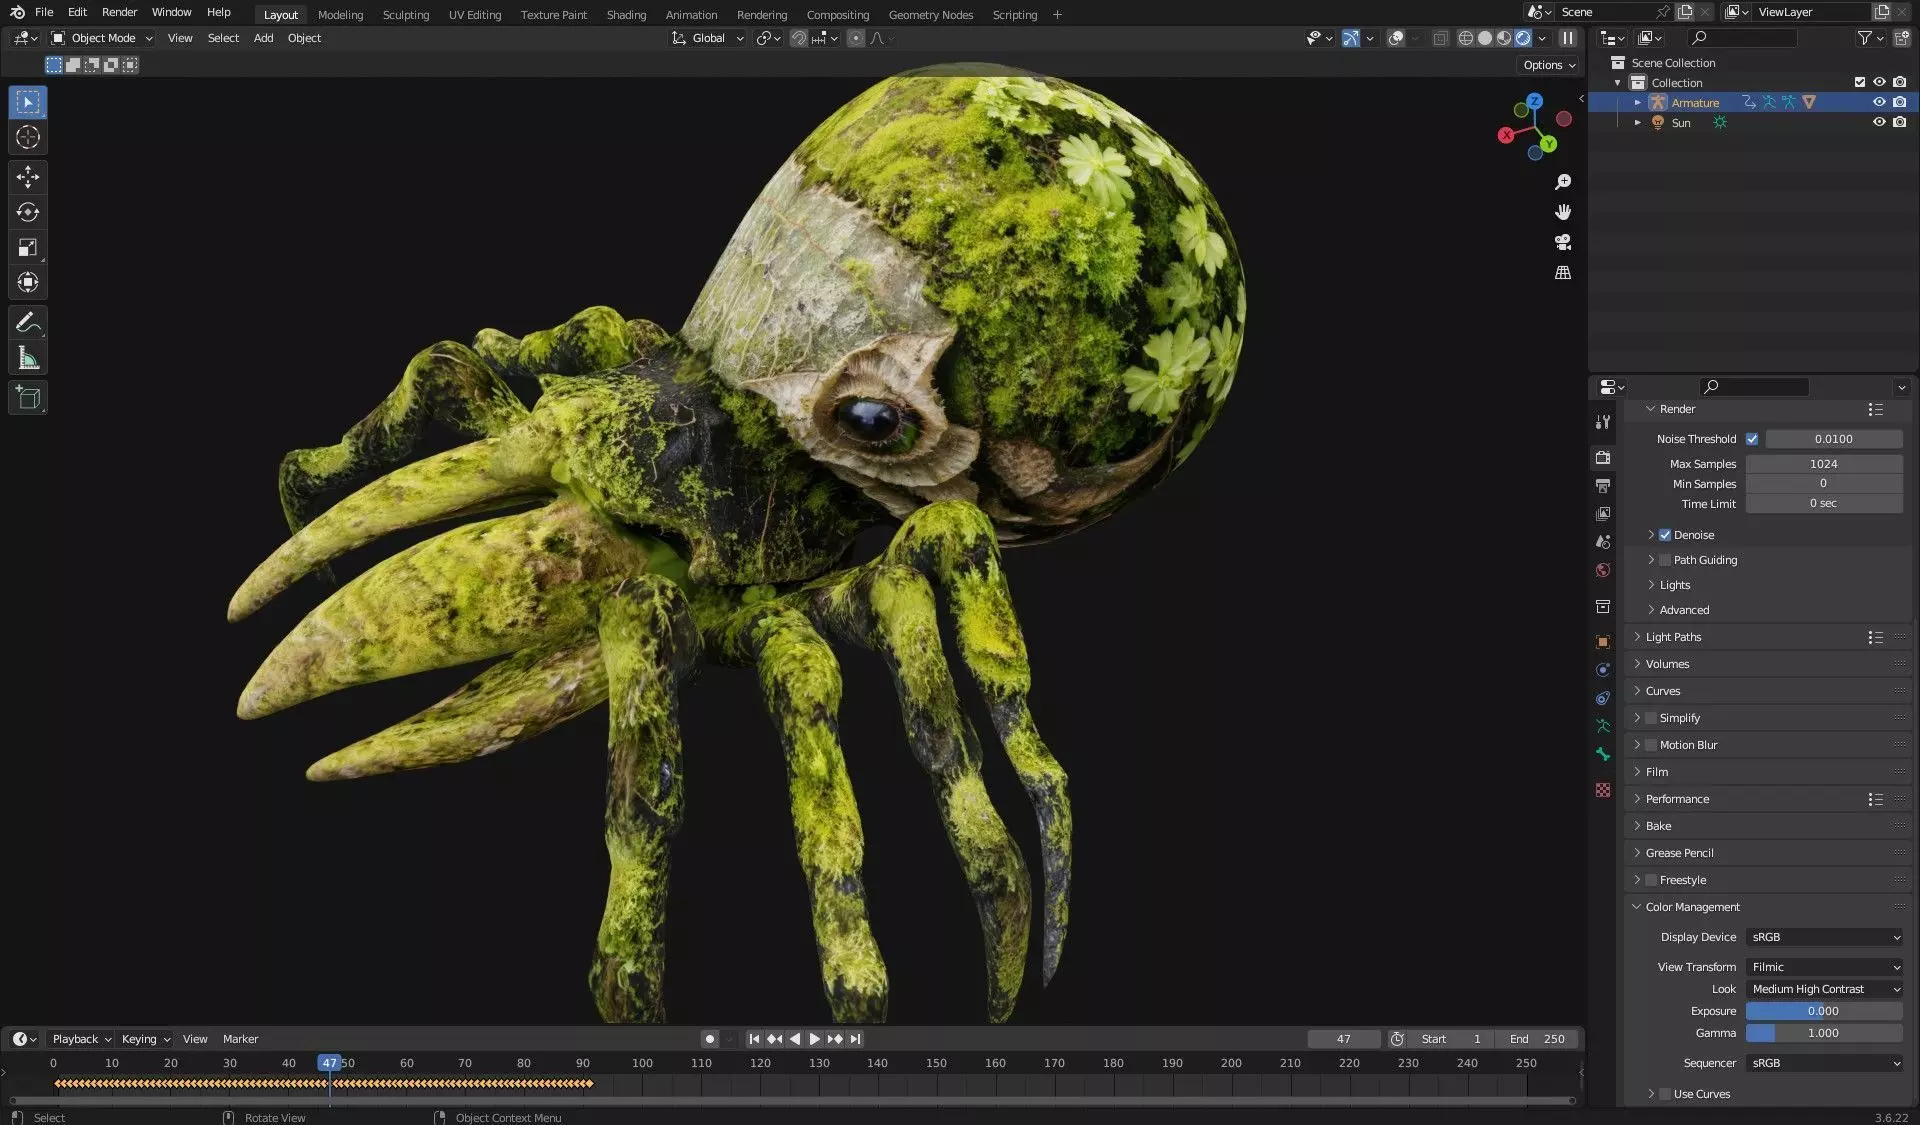Enable the Use Curves checkbox

pyautogui.click(x=1665, y=1094)
